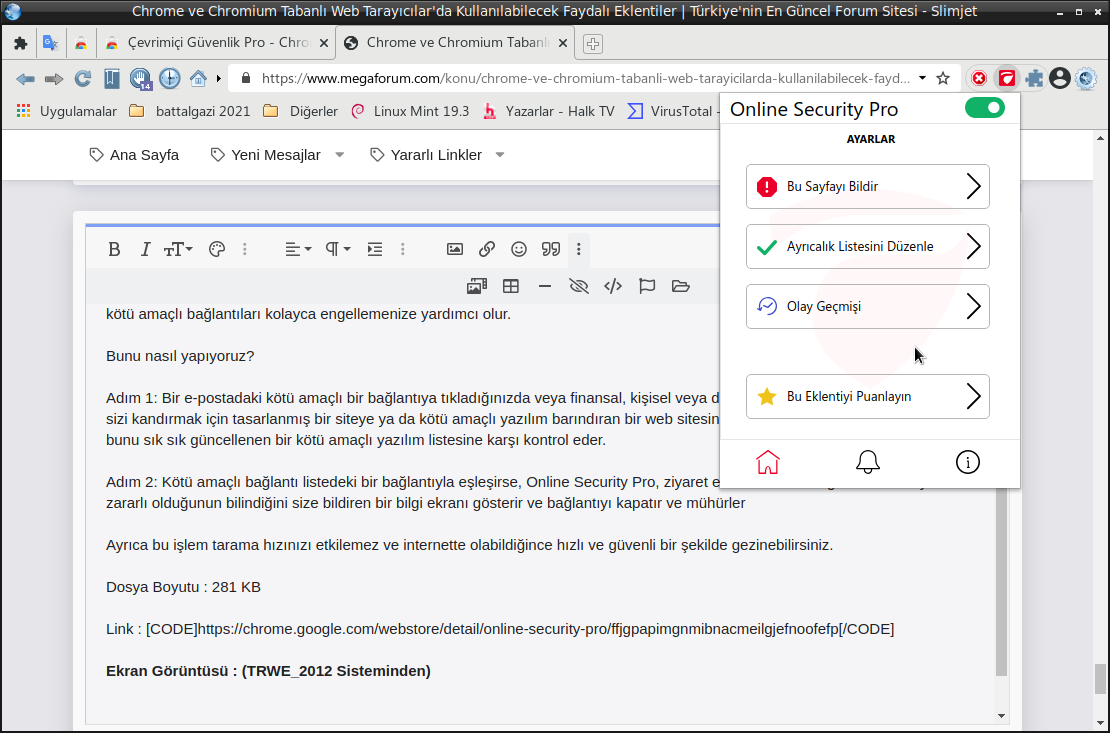The width and height of the screenshot is (1110, 733).
Task: Go back to previous page
Action: (25, 79)
